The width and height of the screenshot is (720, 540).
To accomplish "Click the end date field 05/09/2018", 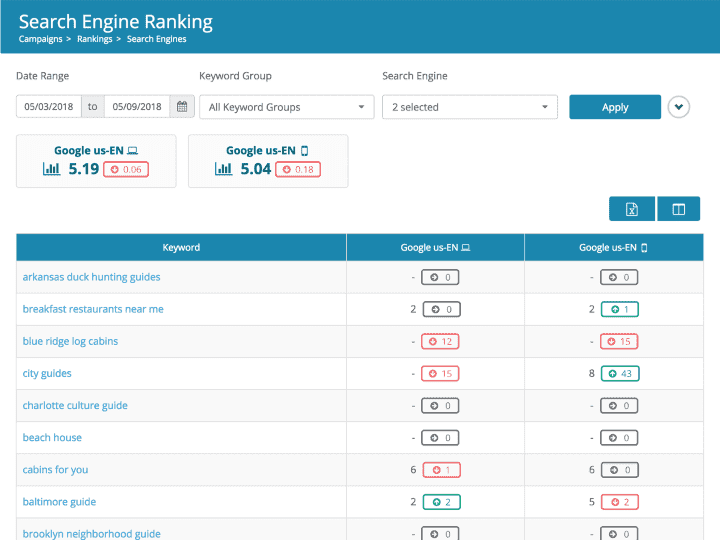I will pyautogui.click(x=135, y=107).
